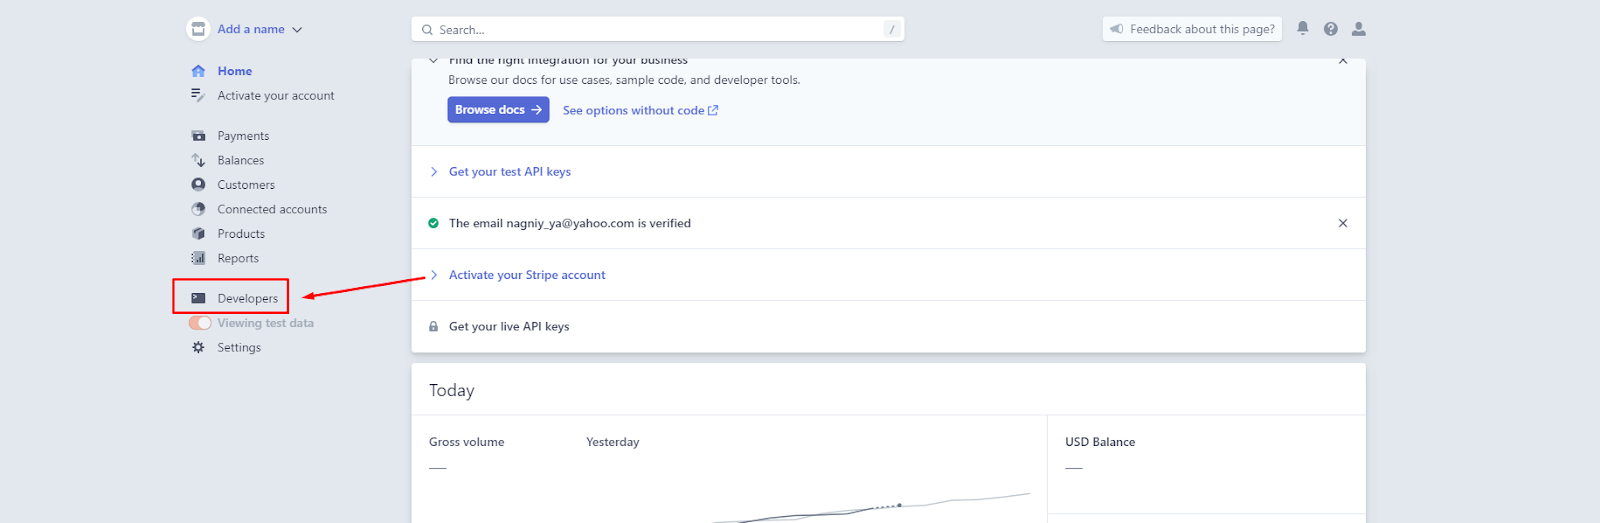This screenshot has width=1600, height=523.
Task: Open the user profile icon
Action: 1358,29
